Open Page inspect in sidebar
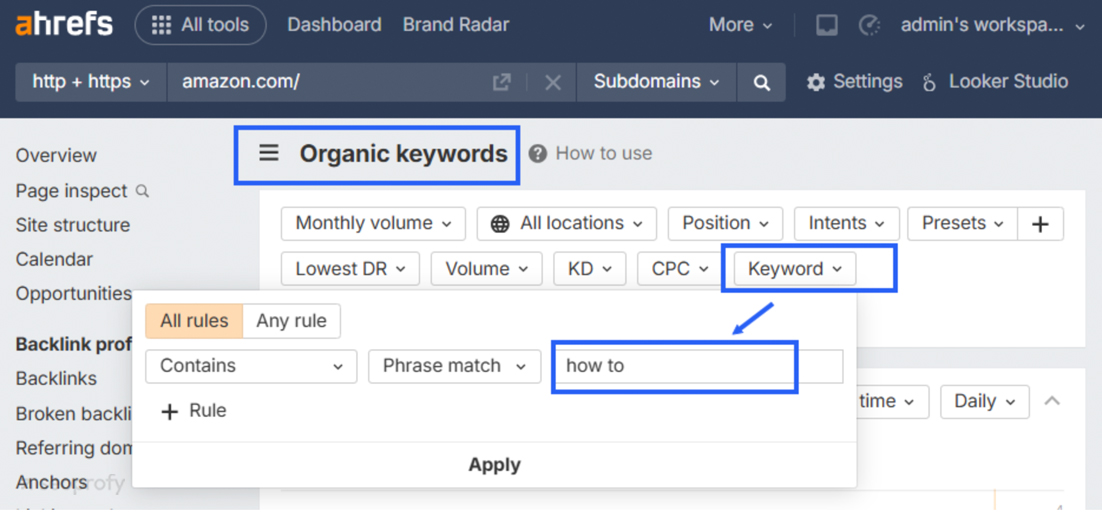The height and width of the screenshot is (516, 1102). (x=72, y=191)
